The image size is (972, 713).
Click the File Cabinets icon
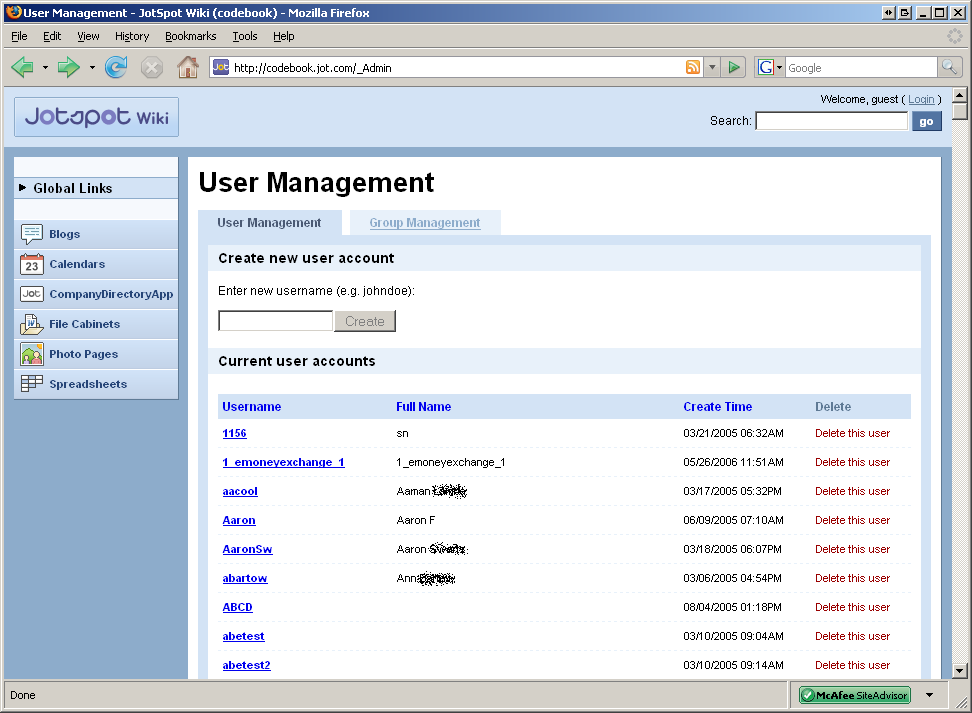pyautogui.click(x=32, y=324)
